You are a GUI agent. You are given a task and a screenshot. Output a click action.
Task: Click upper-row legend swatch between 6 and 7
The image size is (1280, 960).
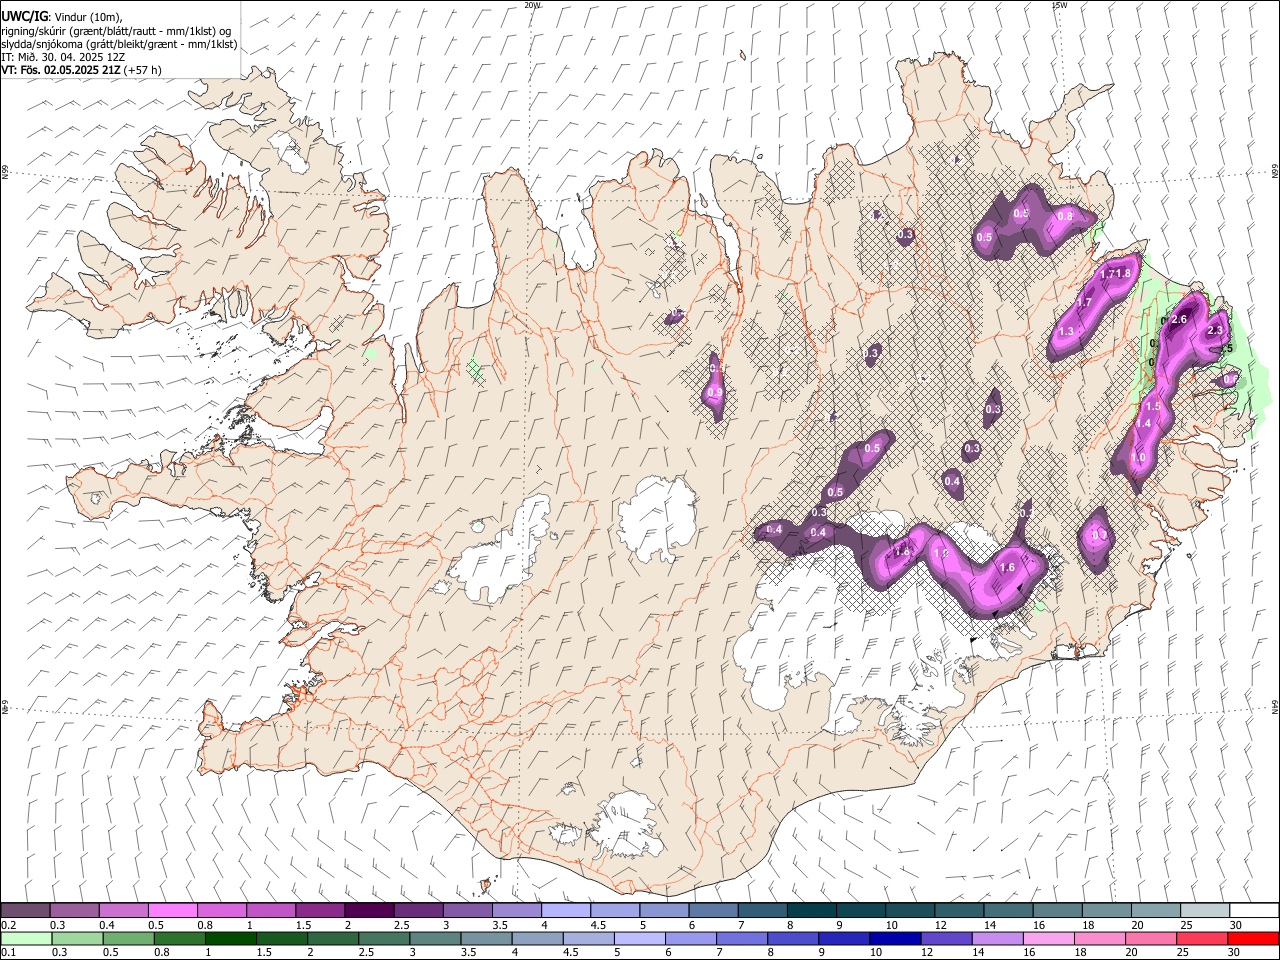[714, 910]
